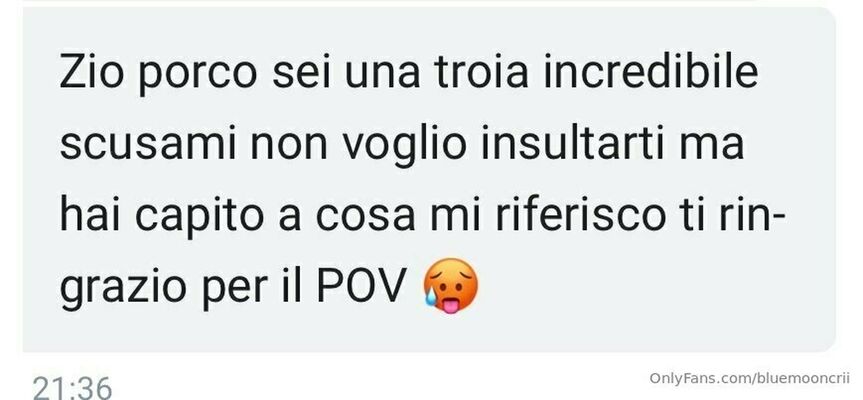Viewport: 863px width, 400px height.
Task: Click the word 'insultarti' in the message
Action: click(x=572, y=144)
